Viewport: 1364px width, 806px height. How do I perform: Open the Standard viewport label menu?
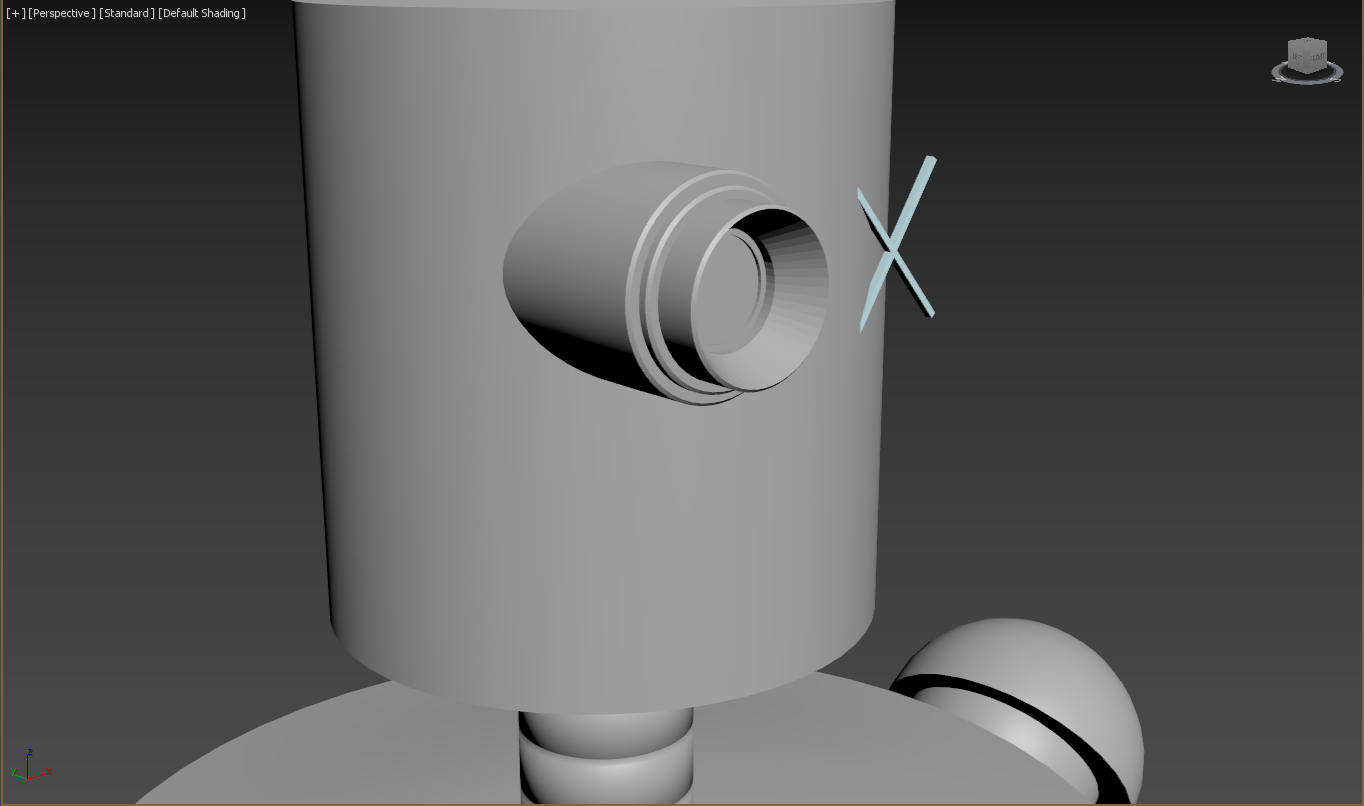click(127, 13)
